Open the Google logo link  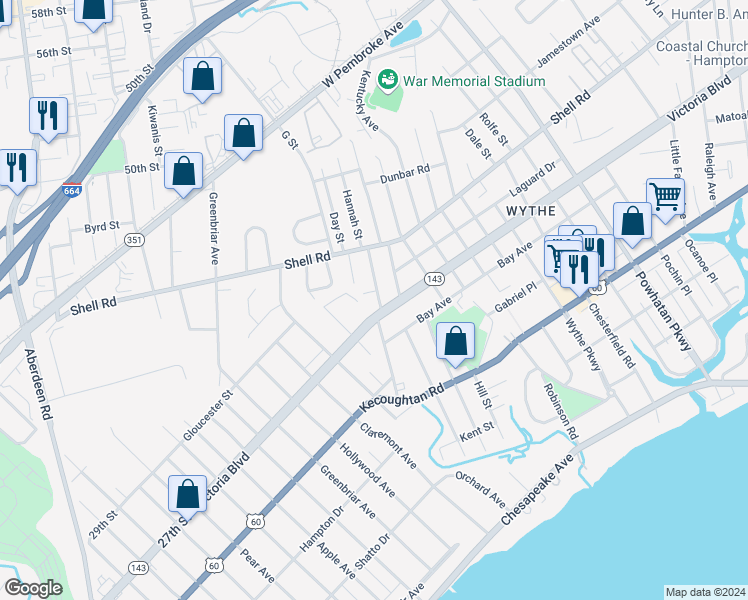[33, 588]
